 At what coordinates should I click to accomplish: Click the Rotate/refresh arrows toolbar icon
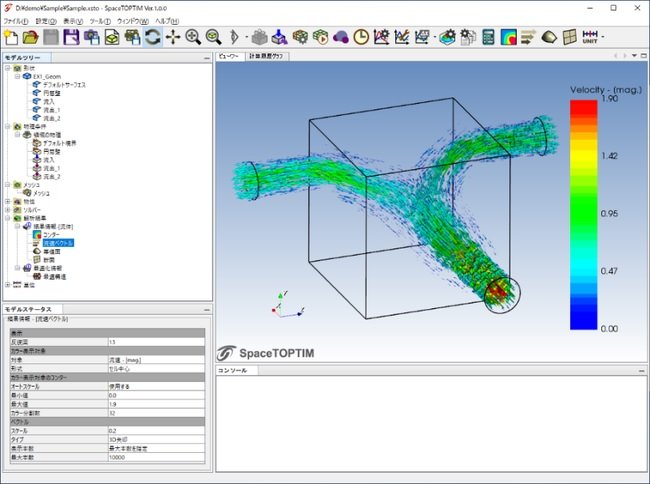click(x=152, y=37)
